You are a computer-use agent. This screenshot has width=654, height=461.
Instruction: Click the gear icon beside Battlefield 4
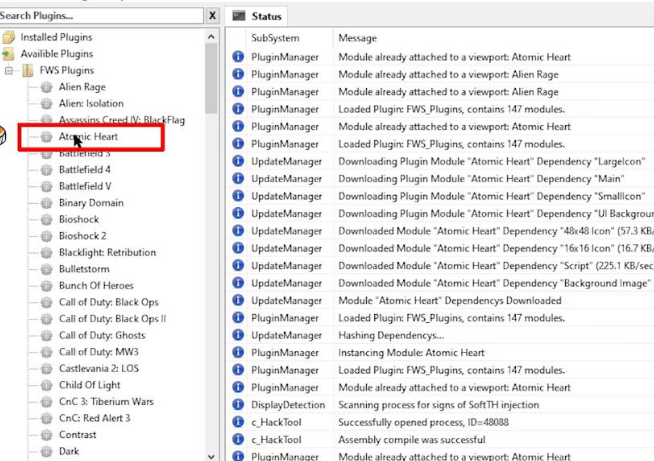(47, 170)
